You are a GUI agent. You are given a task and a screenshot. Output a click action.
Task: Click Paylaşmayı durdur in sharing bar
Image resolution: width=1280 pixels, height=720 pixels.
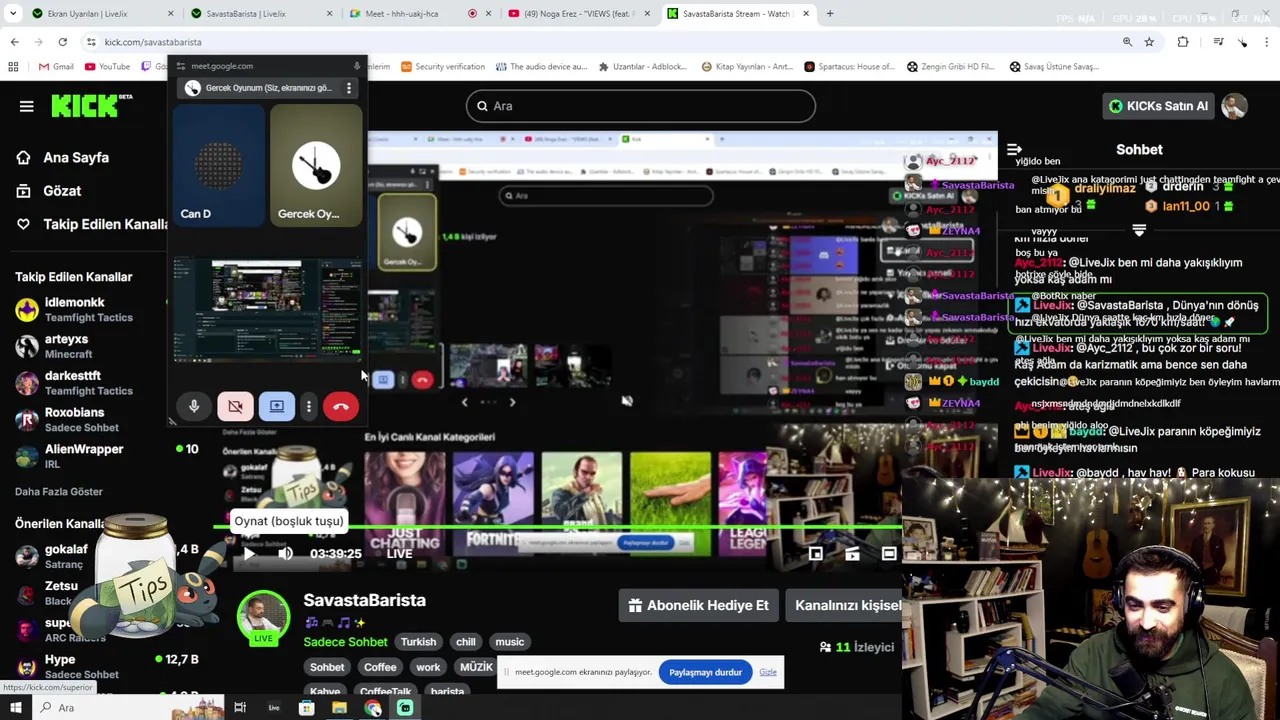(x=705, y=672)
